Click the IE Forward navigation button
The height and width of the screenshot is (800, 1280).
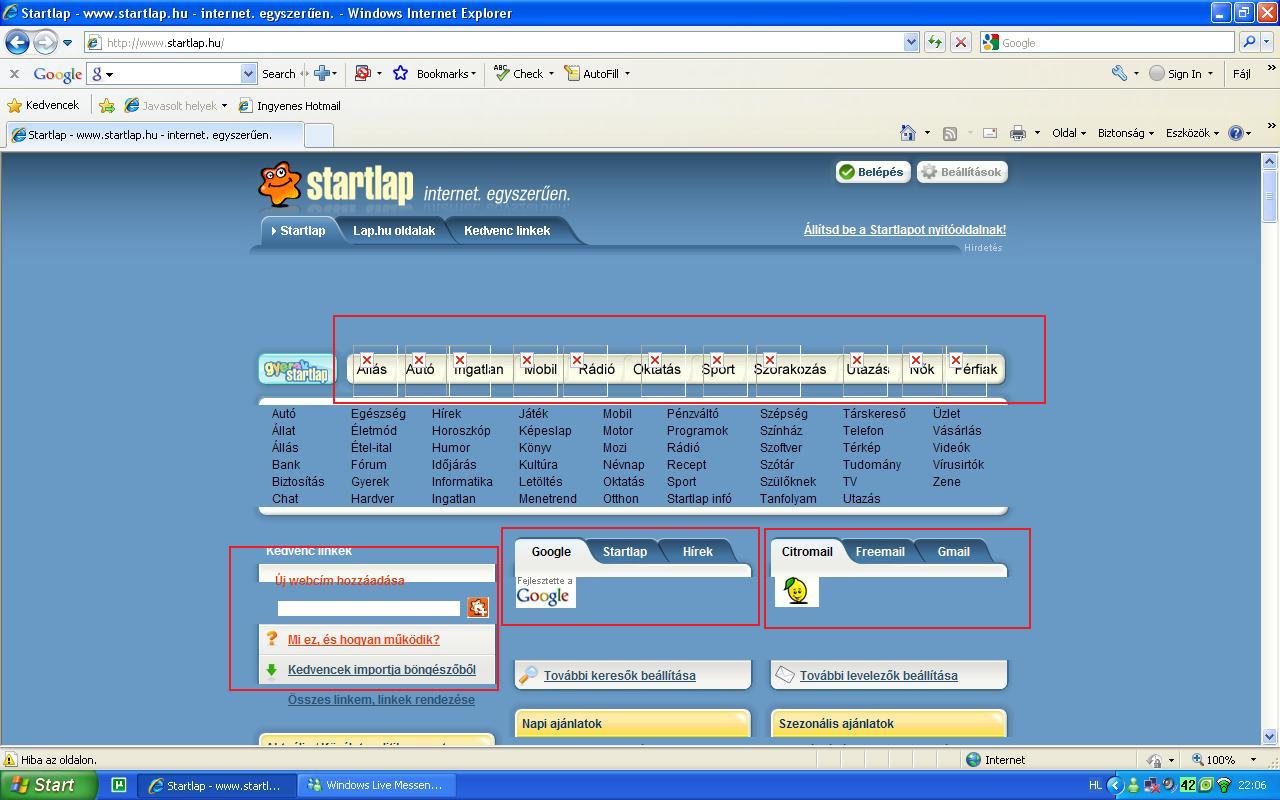pyautogui.click(x=45, y=43)
